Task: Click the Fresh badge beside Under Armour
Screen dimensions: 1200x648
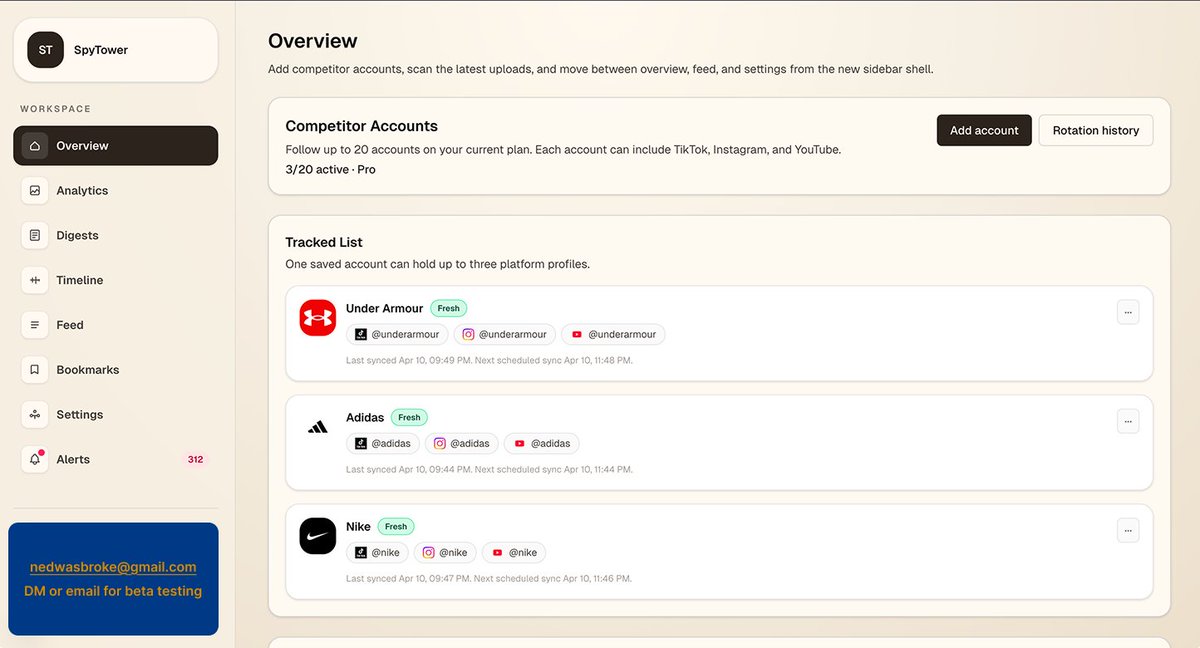Action: tap(449, 308)
